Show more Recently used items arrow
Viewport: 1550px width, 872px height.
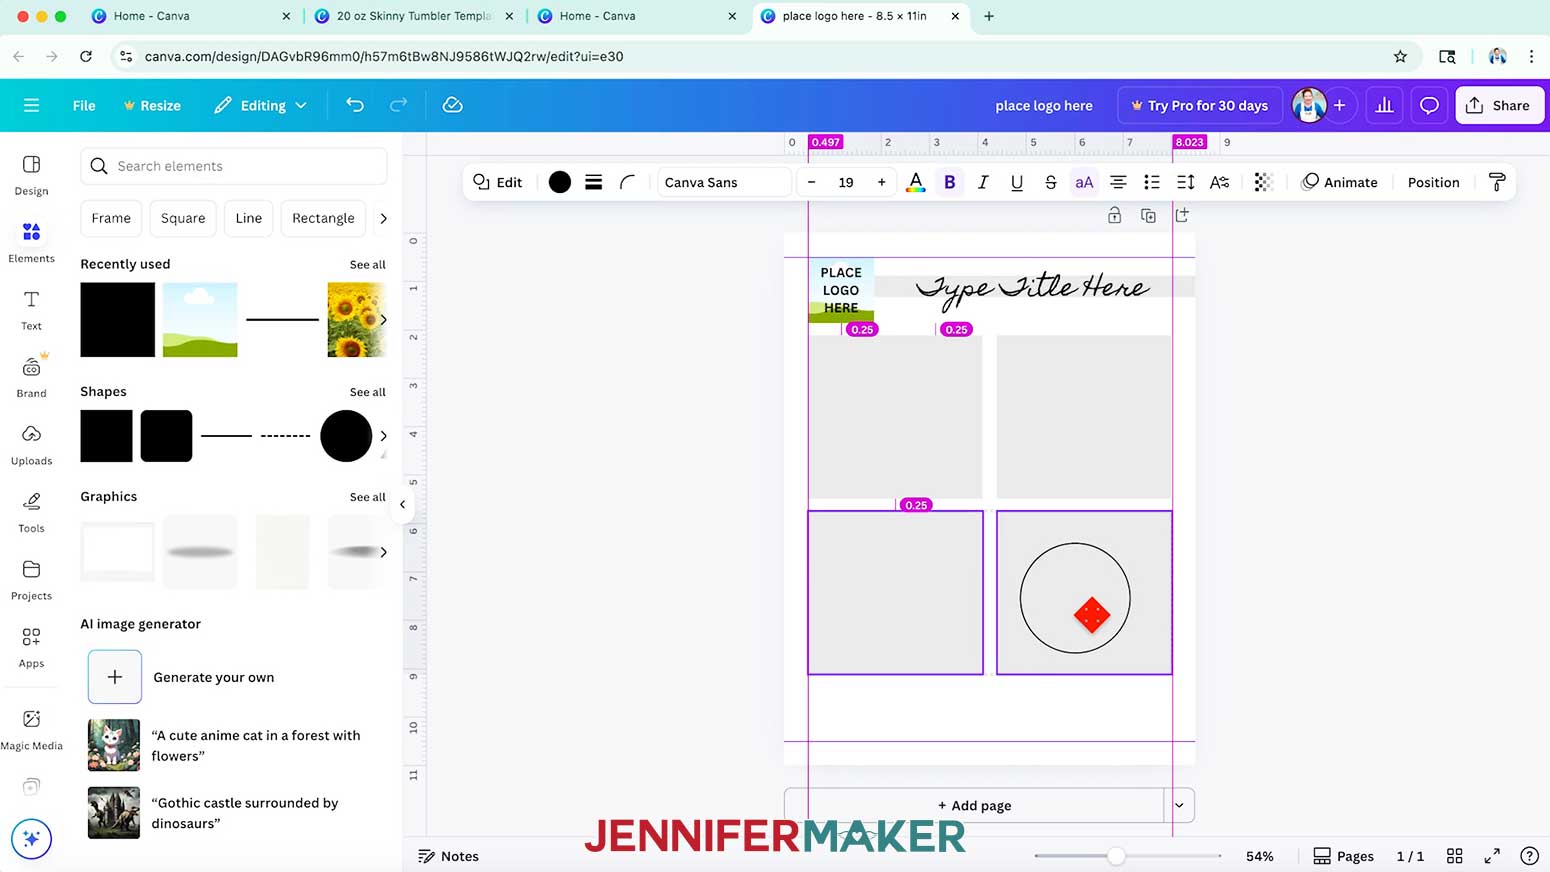383,320
